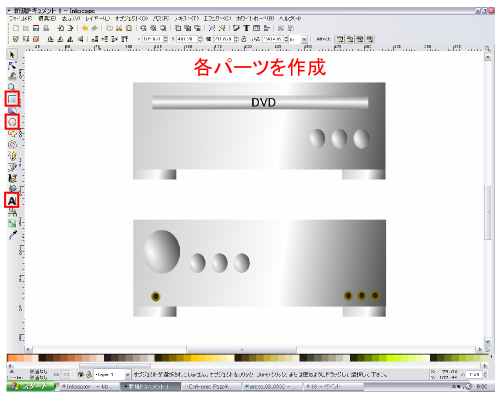
Task: Toggle width/height ratio lock
Action: (244, 39)
